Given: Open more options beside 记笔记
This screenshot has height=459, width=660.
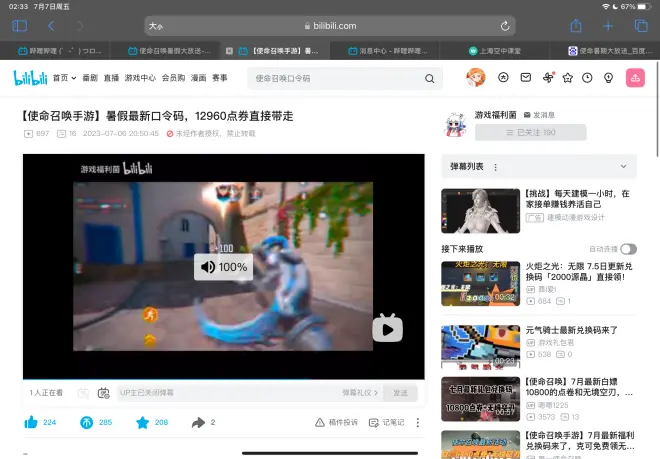Looking at the screenshot, I should click(418, 422).
